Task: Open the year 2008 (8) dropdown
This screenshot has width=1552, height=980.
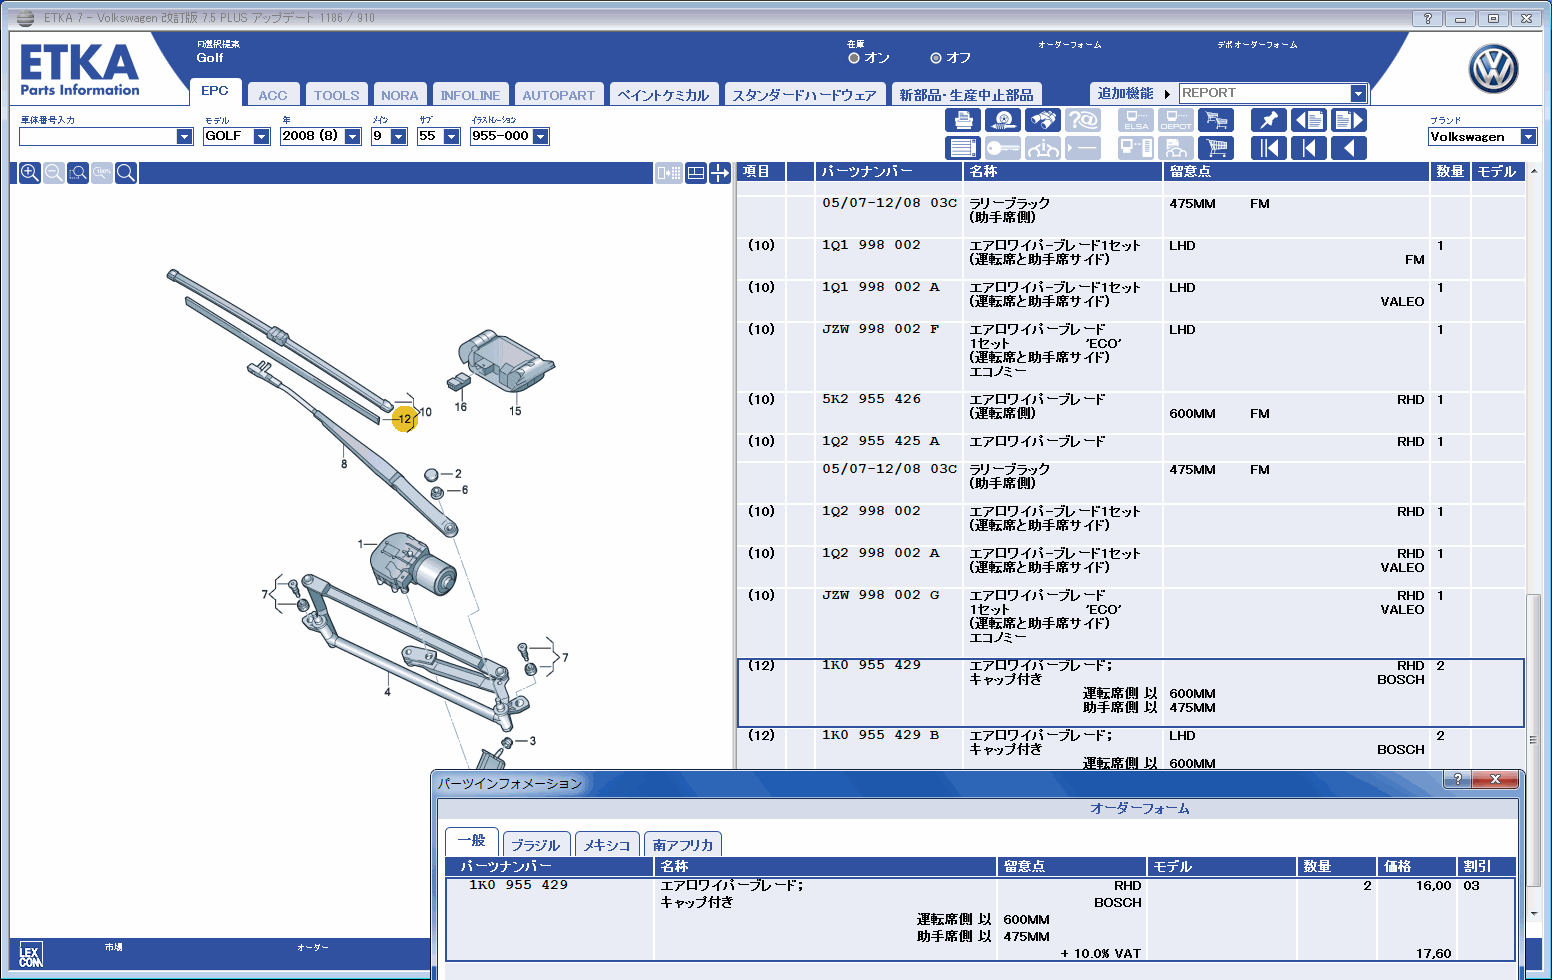Action: [352, 136]
